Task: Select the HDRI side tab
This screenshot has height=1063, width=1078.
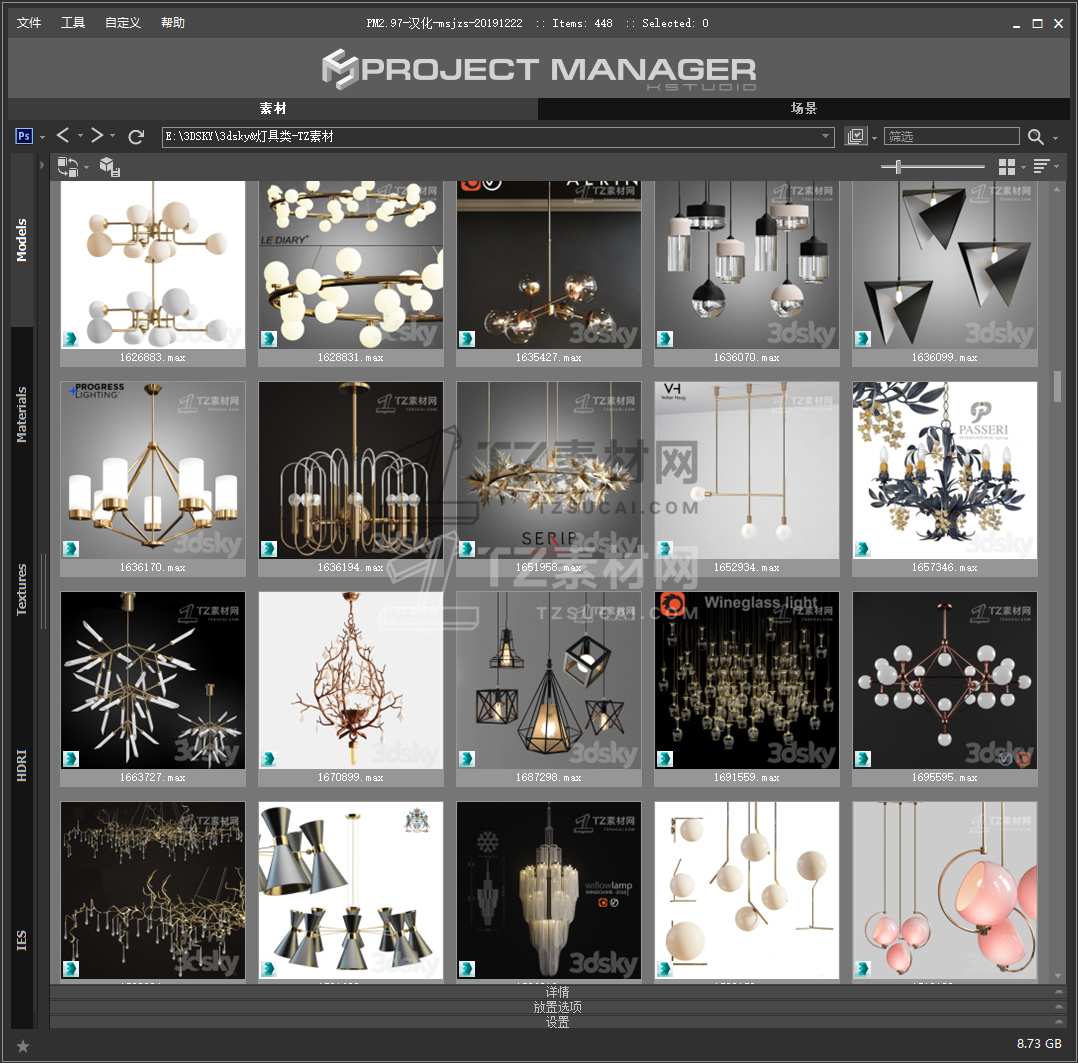Action: pos(22,765)
